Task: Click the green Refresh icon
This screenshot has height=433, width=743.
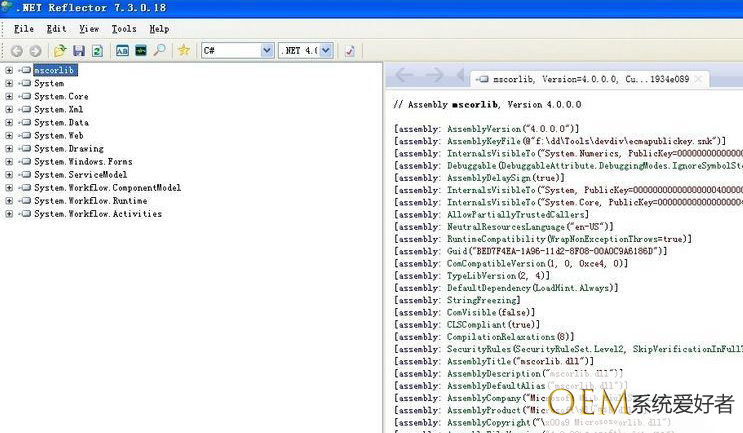Action: pos(97,50)
